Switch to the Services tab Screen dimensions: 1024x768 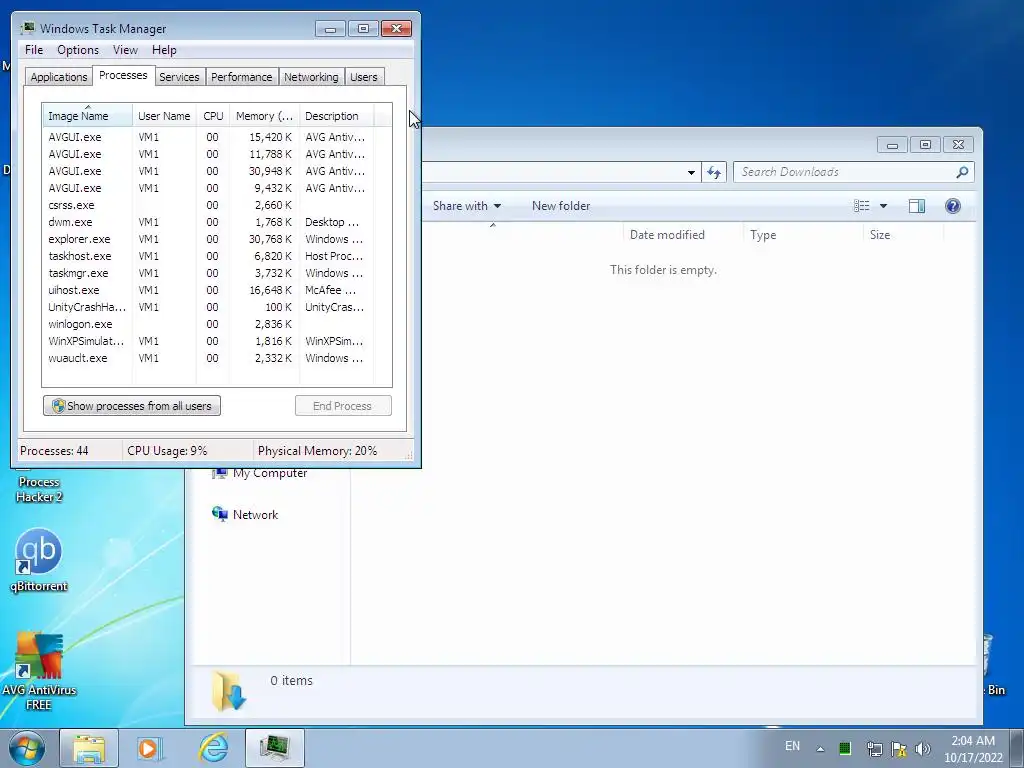(179, 77)
